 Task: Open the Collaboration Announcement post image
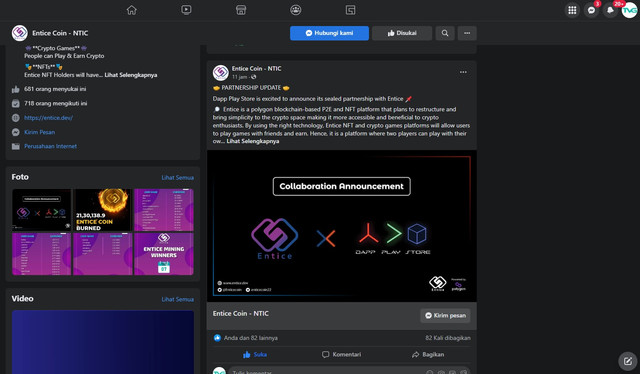point(342,226)
